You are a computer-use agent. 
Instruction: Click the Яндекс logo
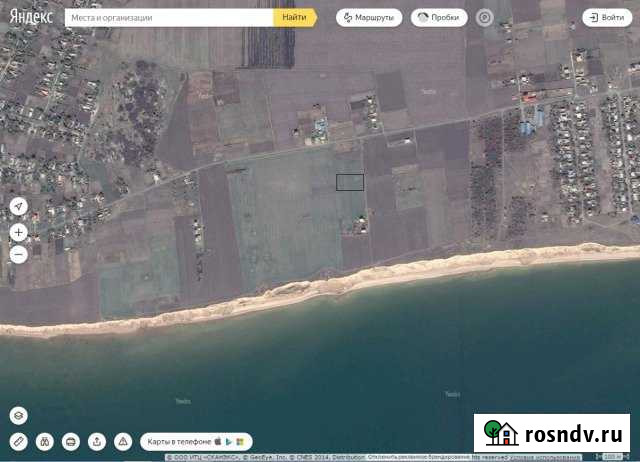(x=32, y=17)
